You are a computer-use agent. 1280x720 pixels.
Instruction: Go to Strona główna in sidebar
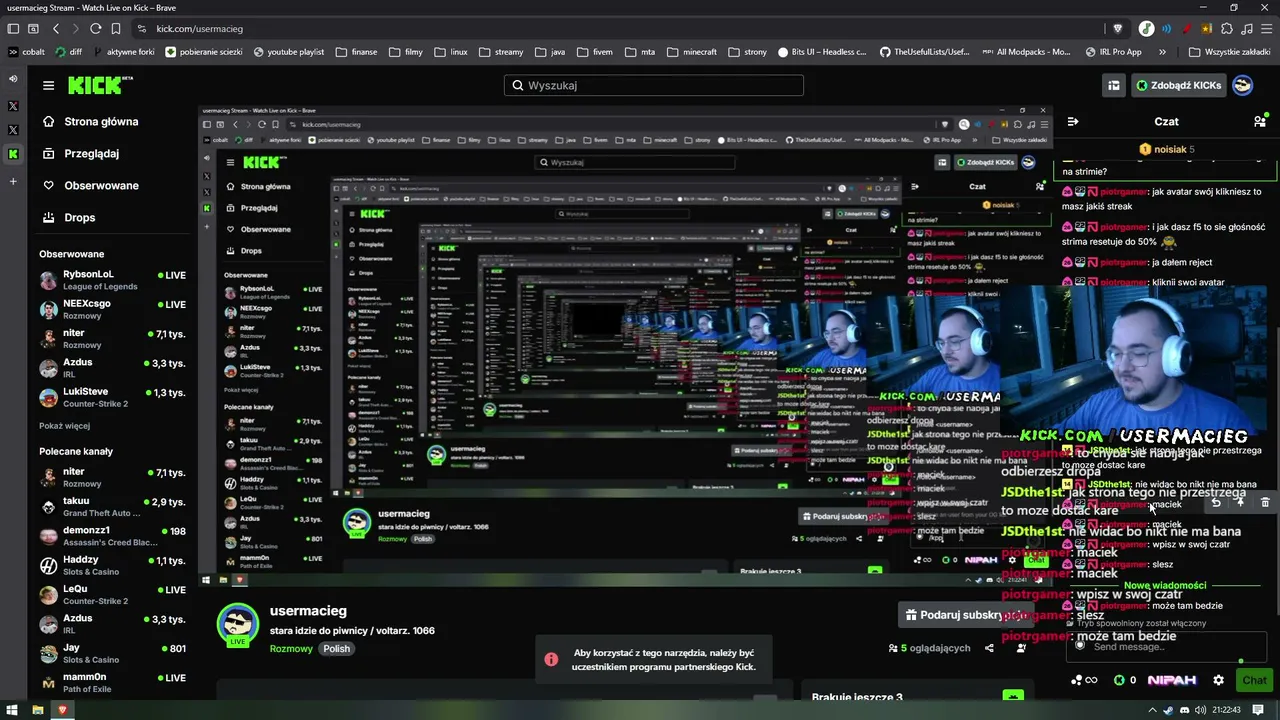(89, 121)
